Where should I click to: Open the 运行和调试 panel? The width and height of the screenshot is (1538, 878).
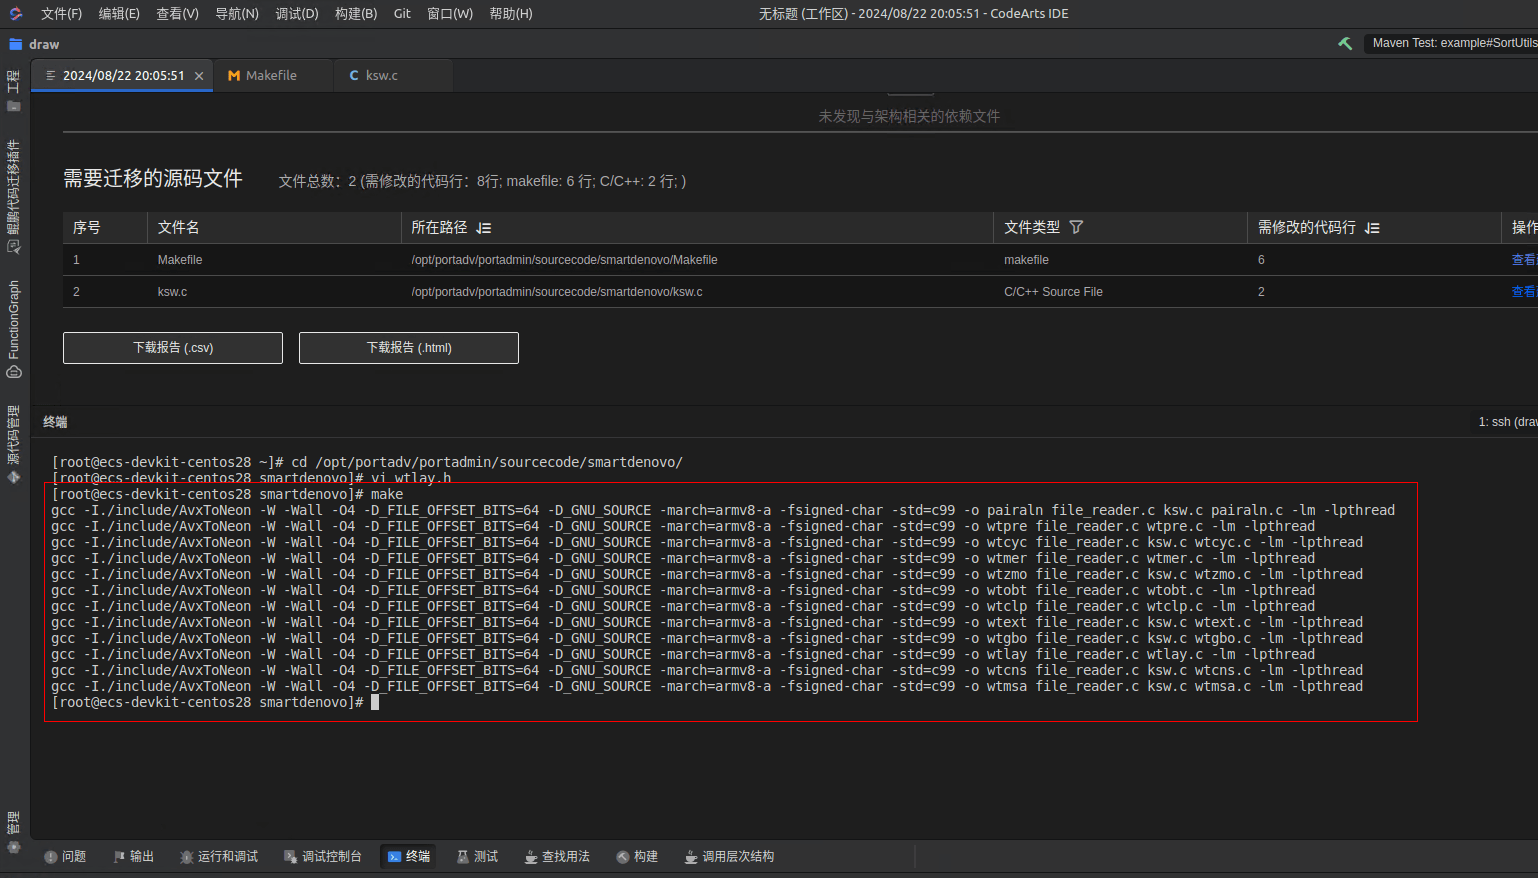point(219,856)
